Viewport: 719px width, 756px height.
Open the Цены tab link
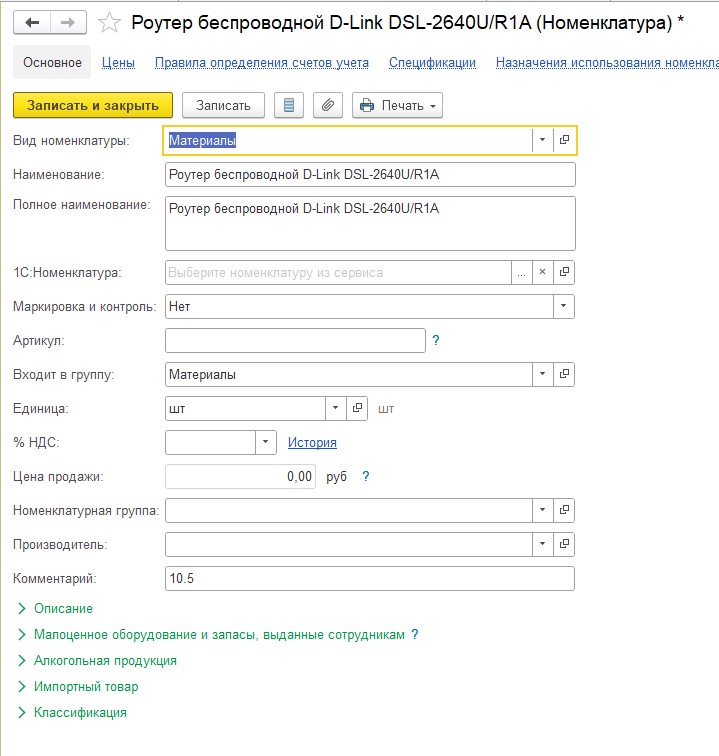tap(118, 63)
